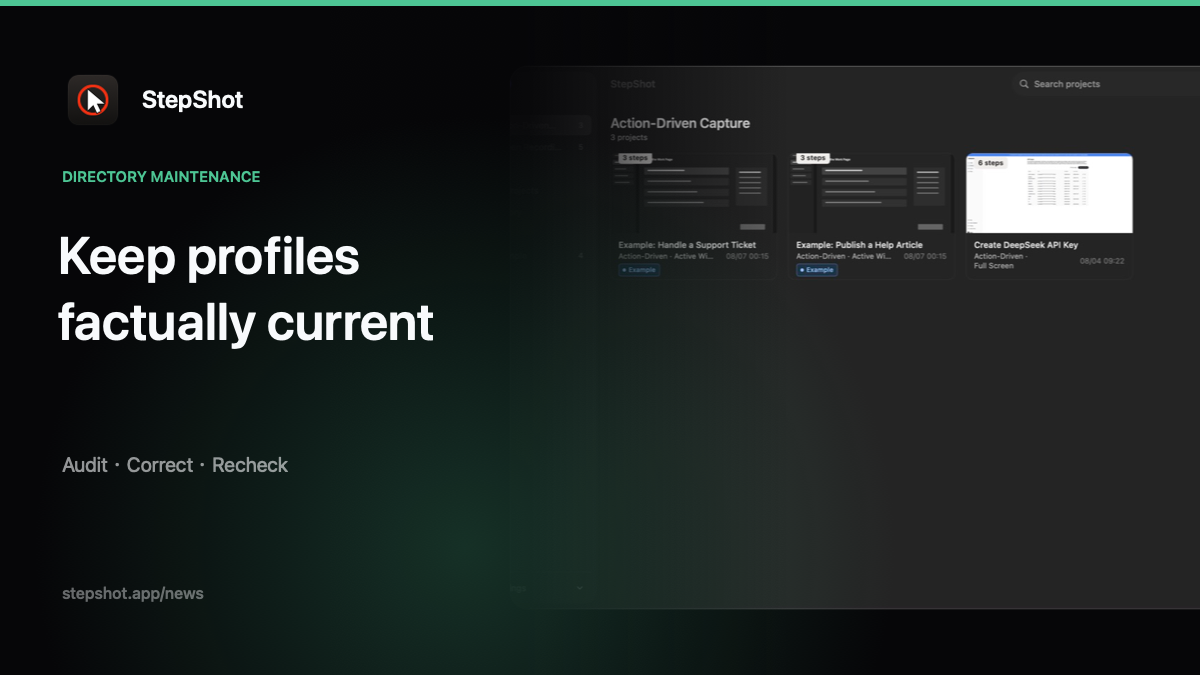Click Example tag under Publish a Help Article
1200x675 pixels.
816,270
